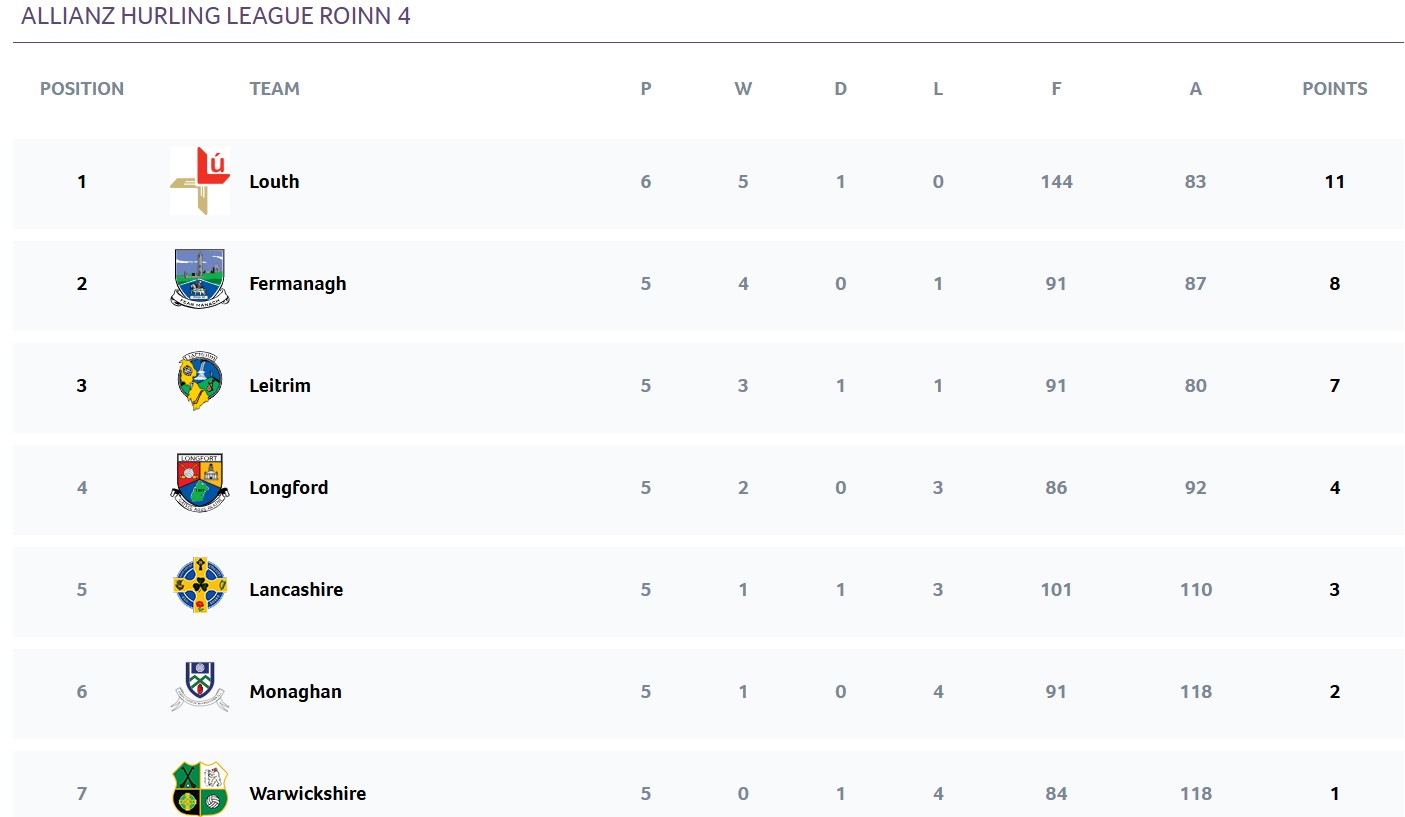Click Louth's 11 points value
This screenshot has height=817, width=1405.
pos(1334,182)
